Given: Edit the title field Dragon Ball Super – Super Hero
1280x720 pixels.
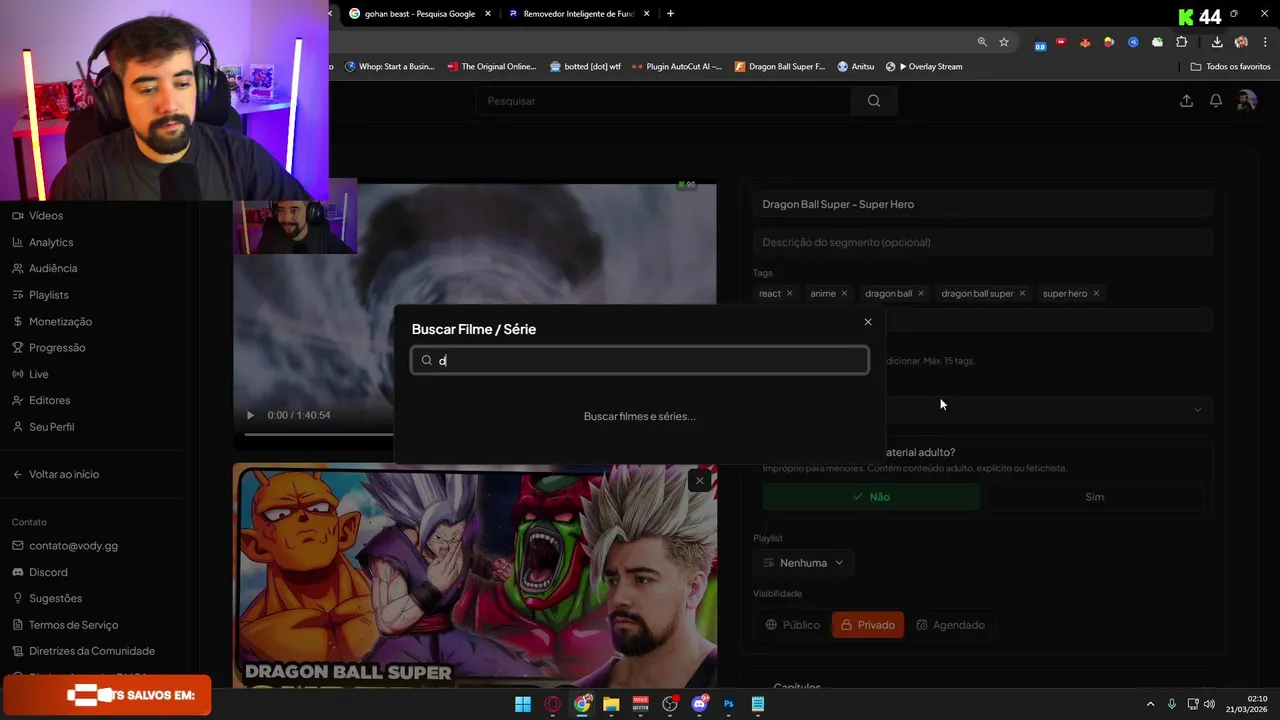Looking at the screenshot, I should click(x=983, y=204).
